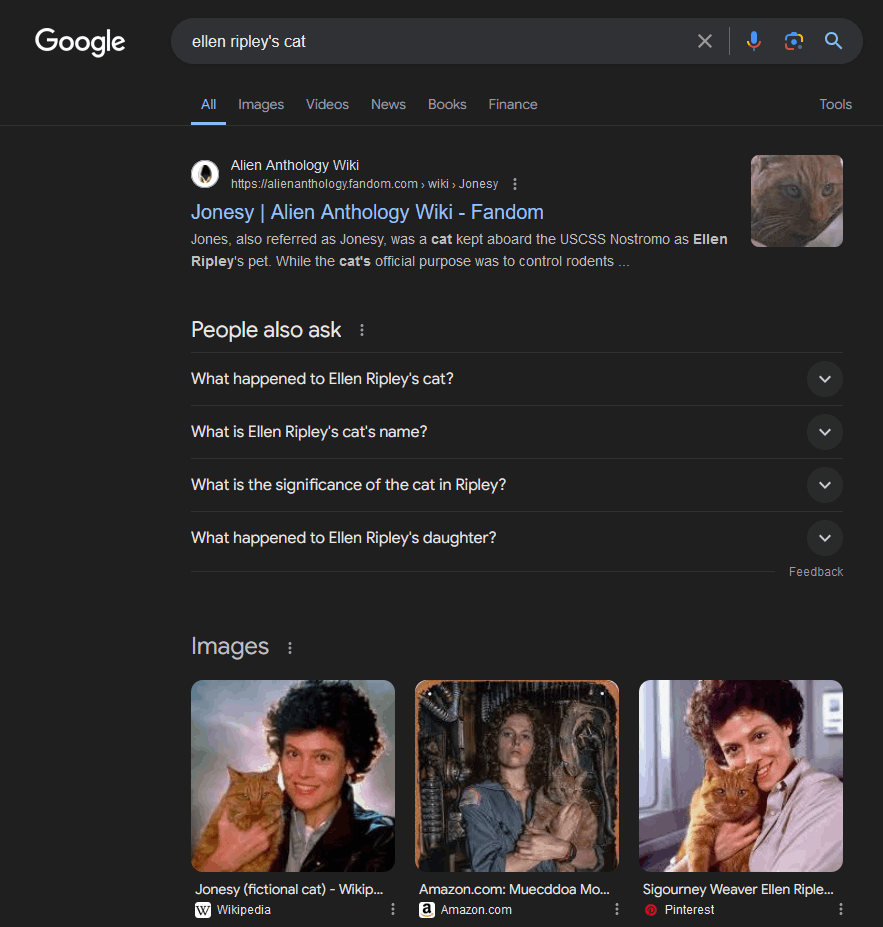Expand "What is Ellen Ripley's cat's name?"
This screenshot has width=883, height=927.
[x=824, y=432]
